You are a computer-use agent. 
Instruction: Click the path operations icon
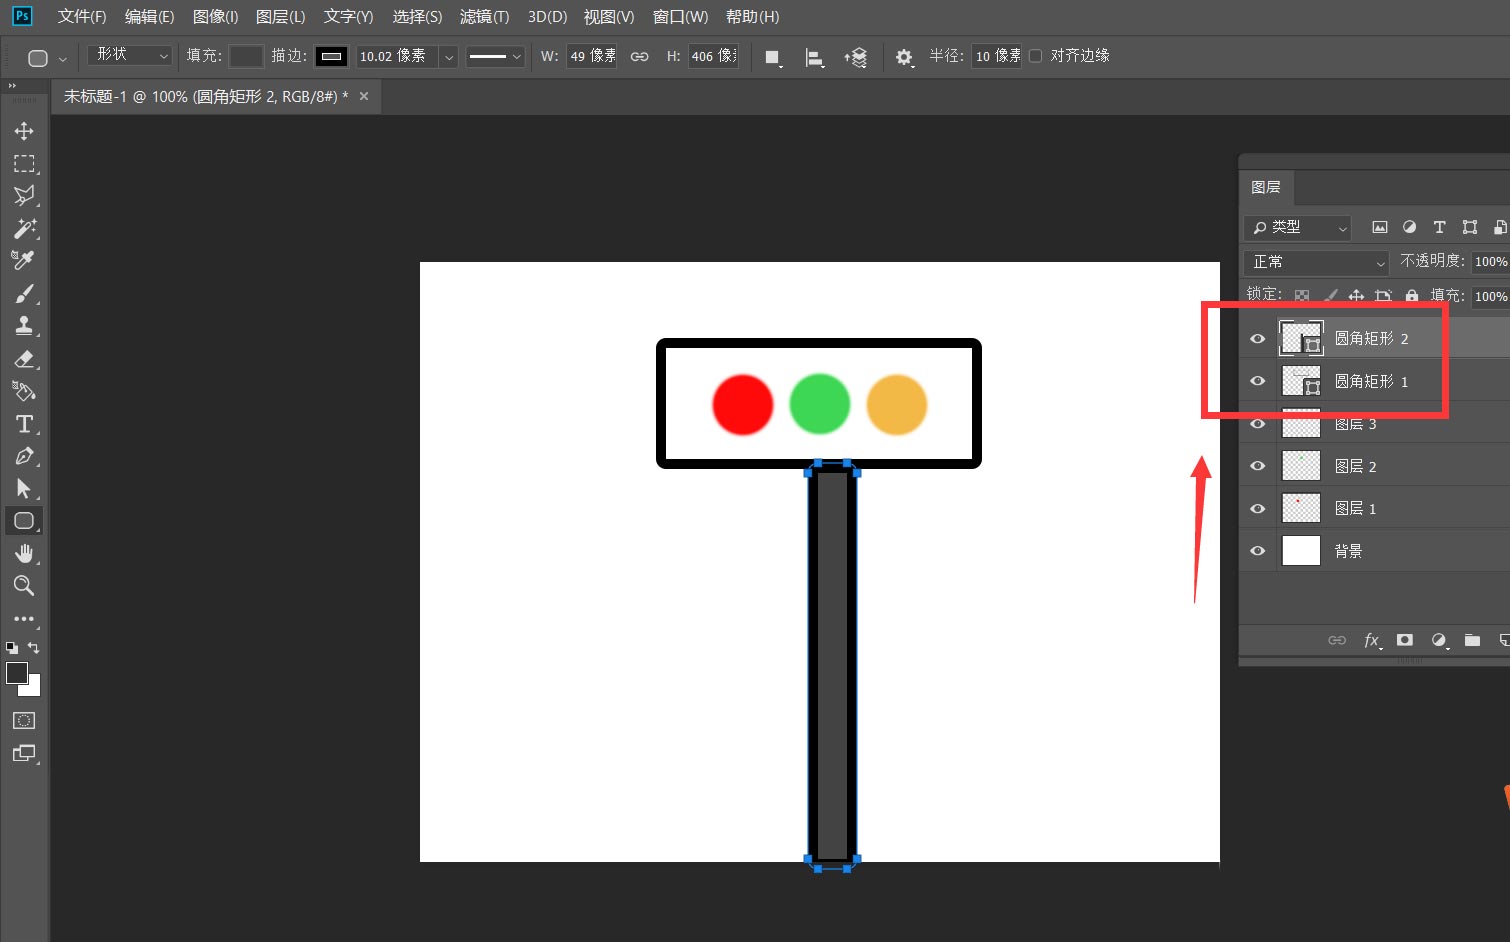click(773, 57)
